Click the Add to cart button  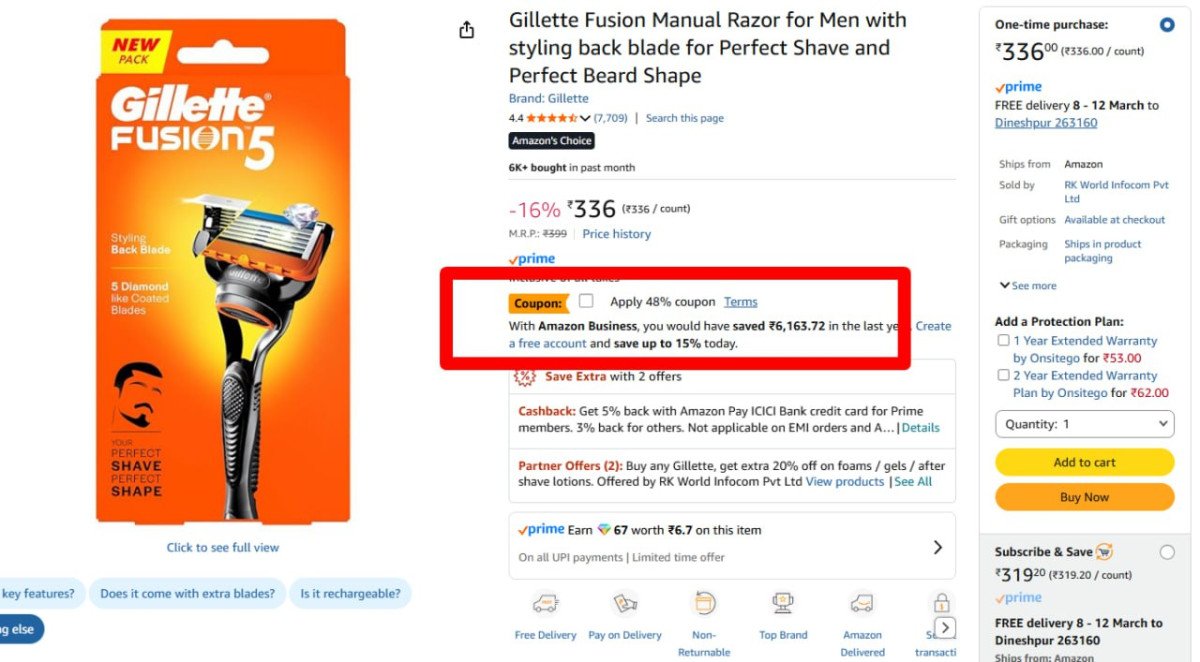click(1084, 462)
